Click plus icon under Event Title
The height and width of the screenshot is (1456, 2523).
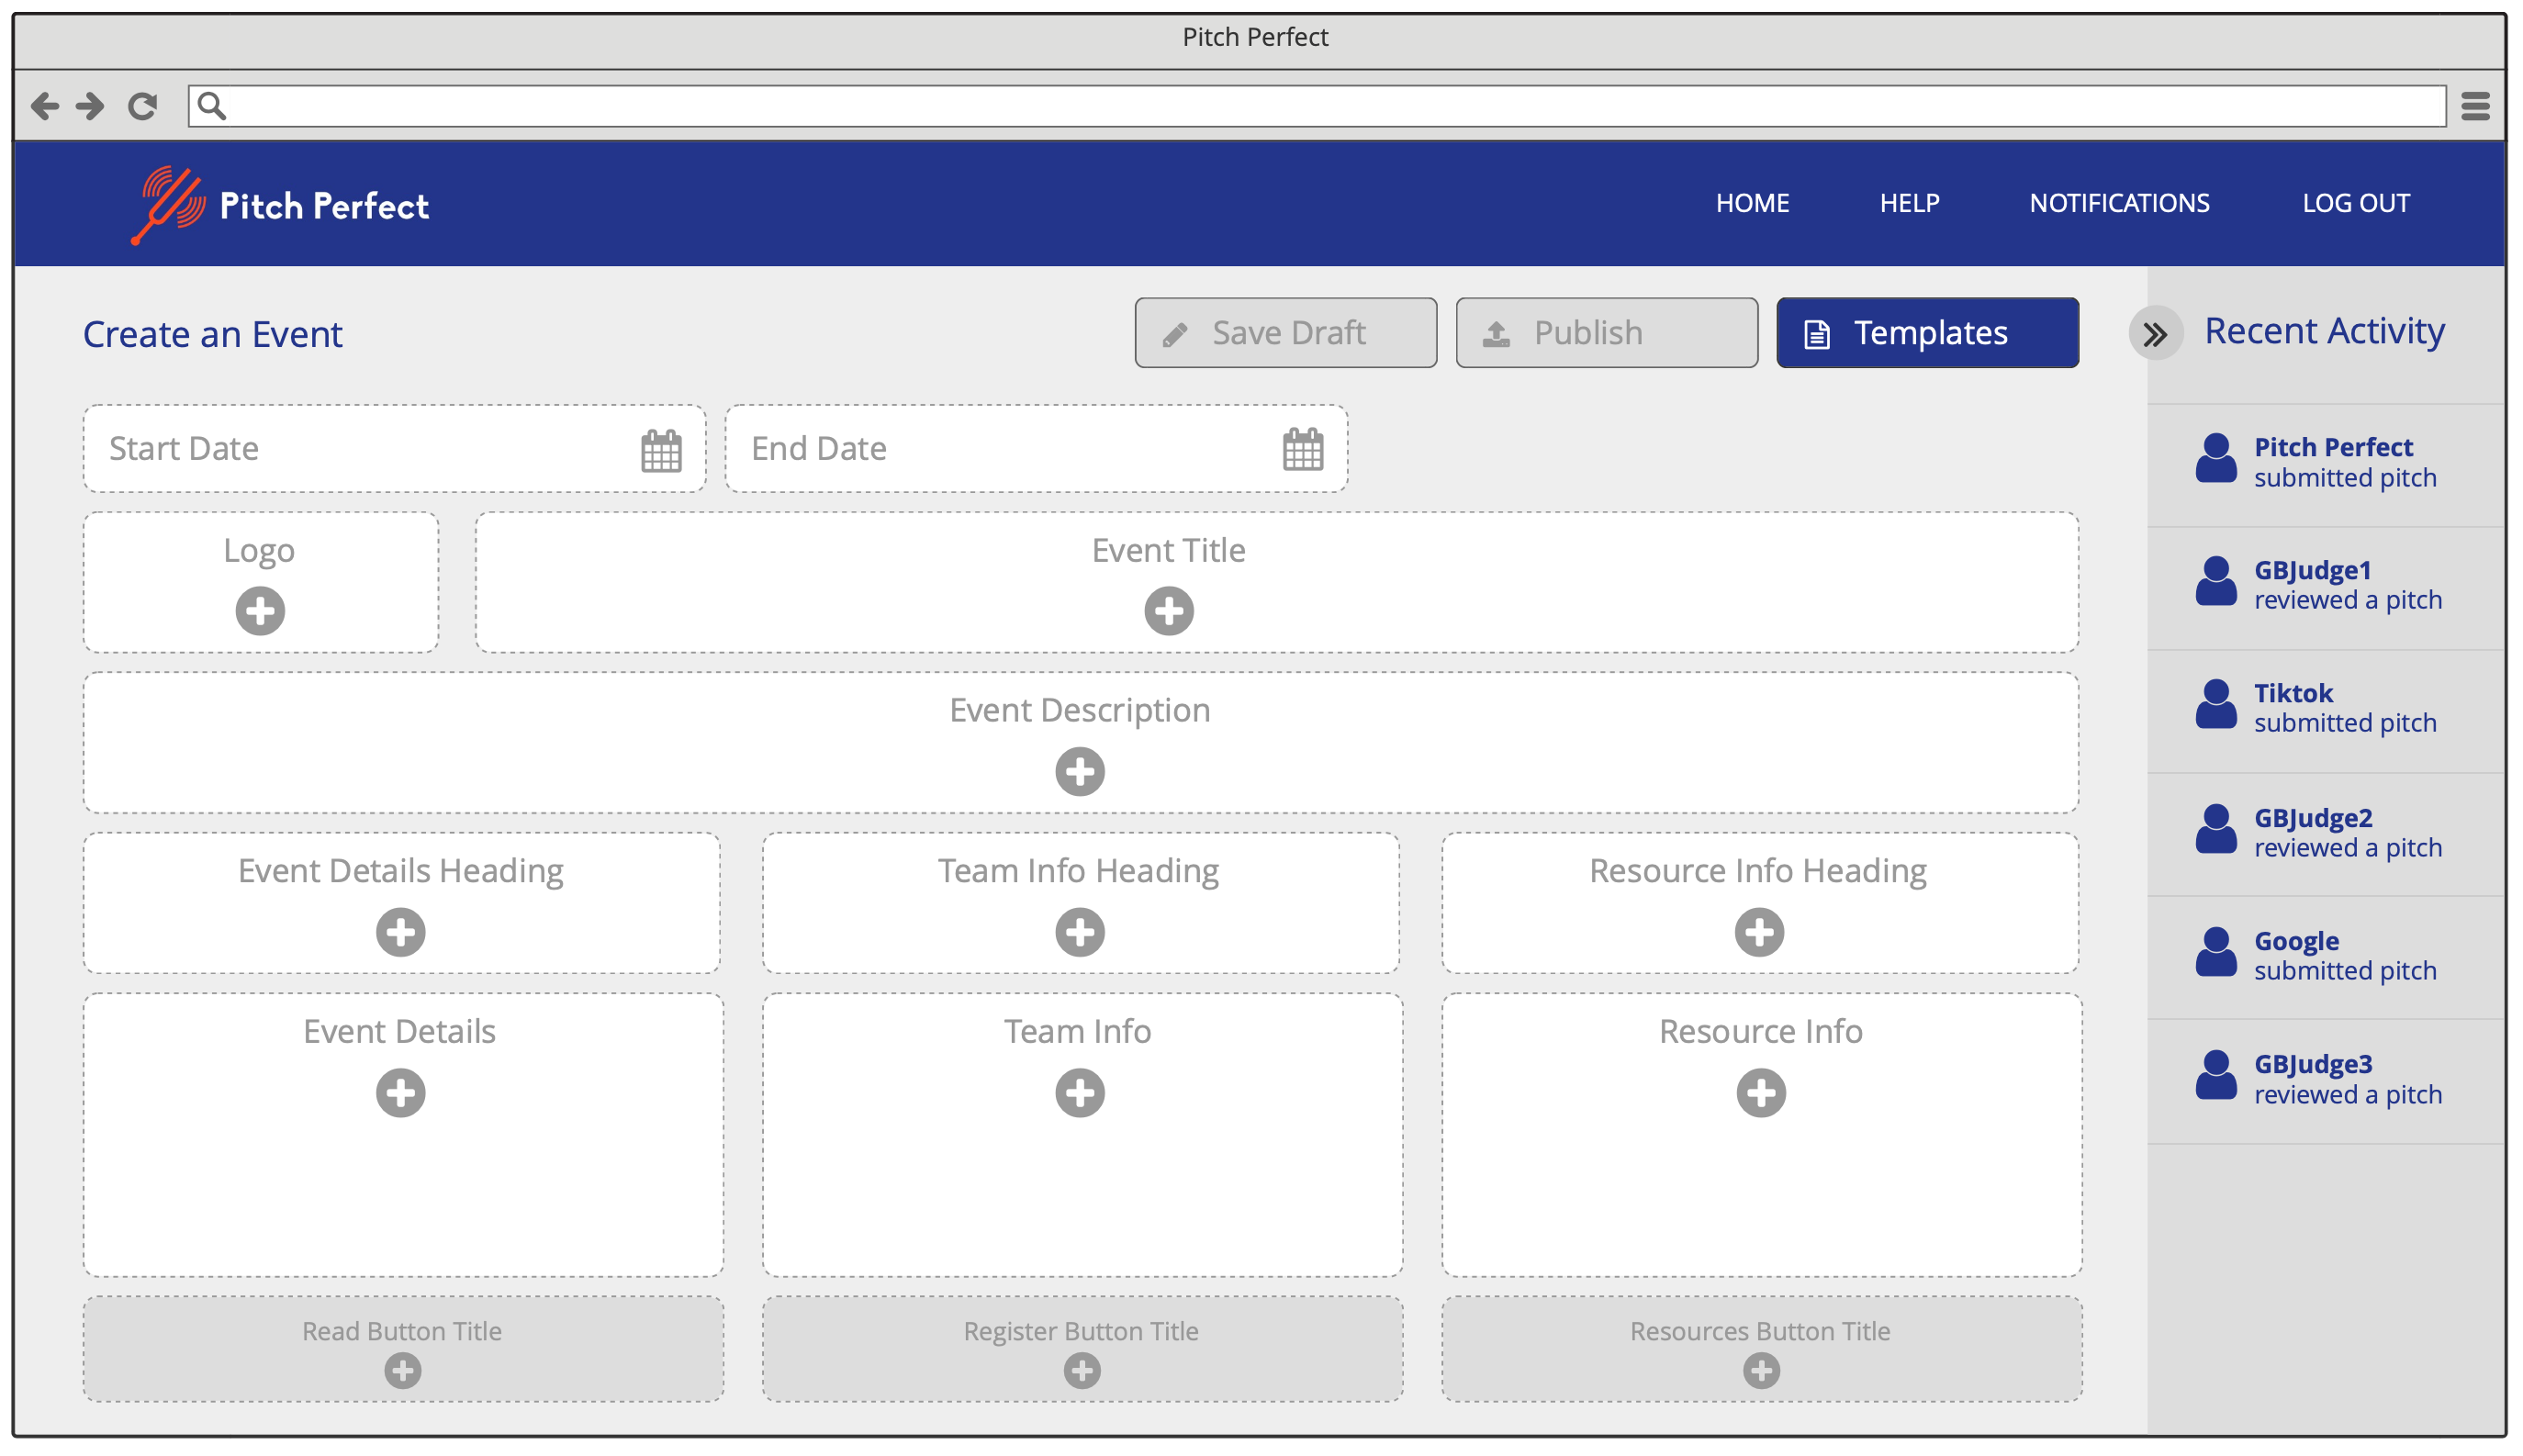(1168, 611)
